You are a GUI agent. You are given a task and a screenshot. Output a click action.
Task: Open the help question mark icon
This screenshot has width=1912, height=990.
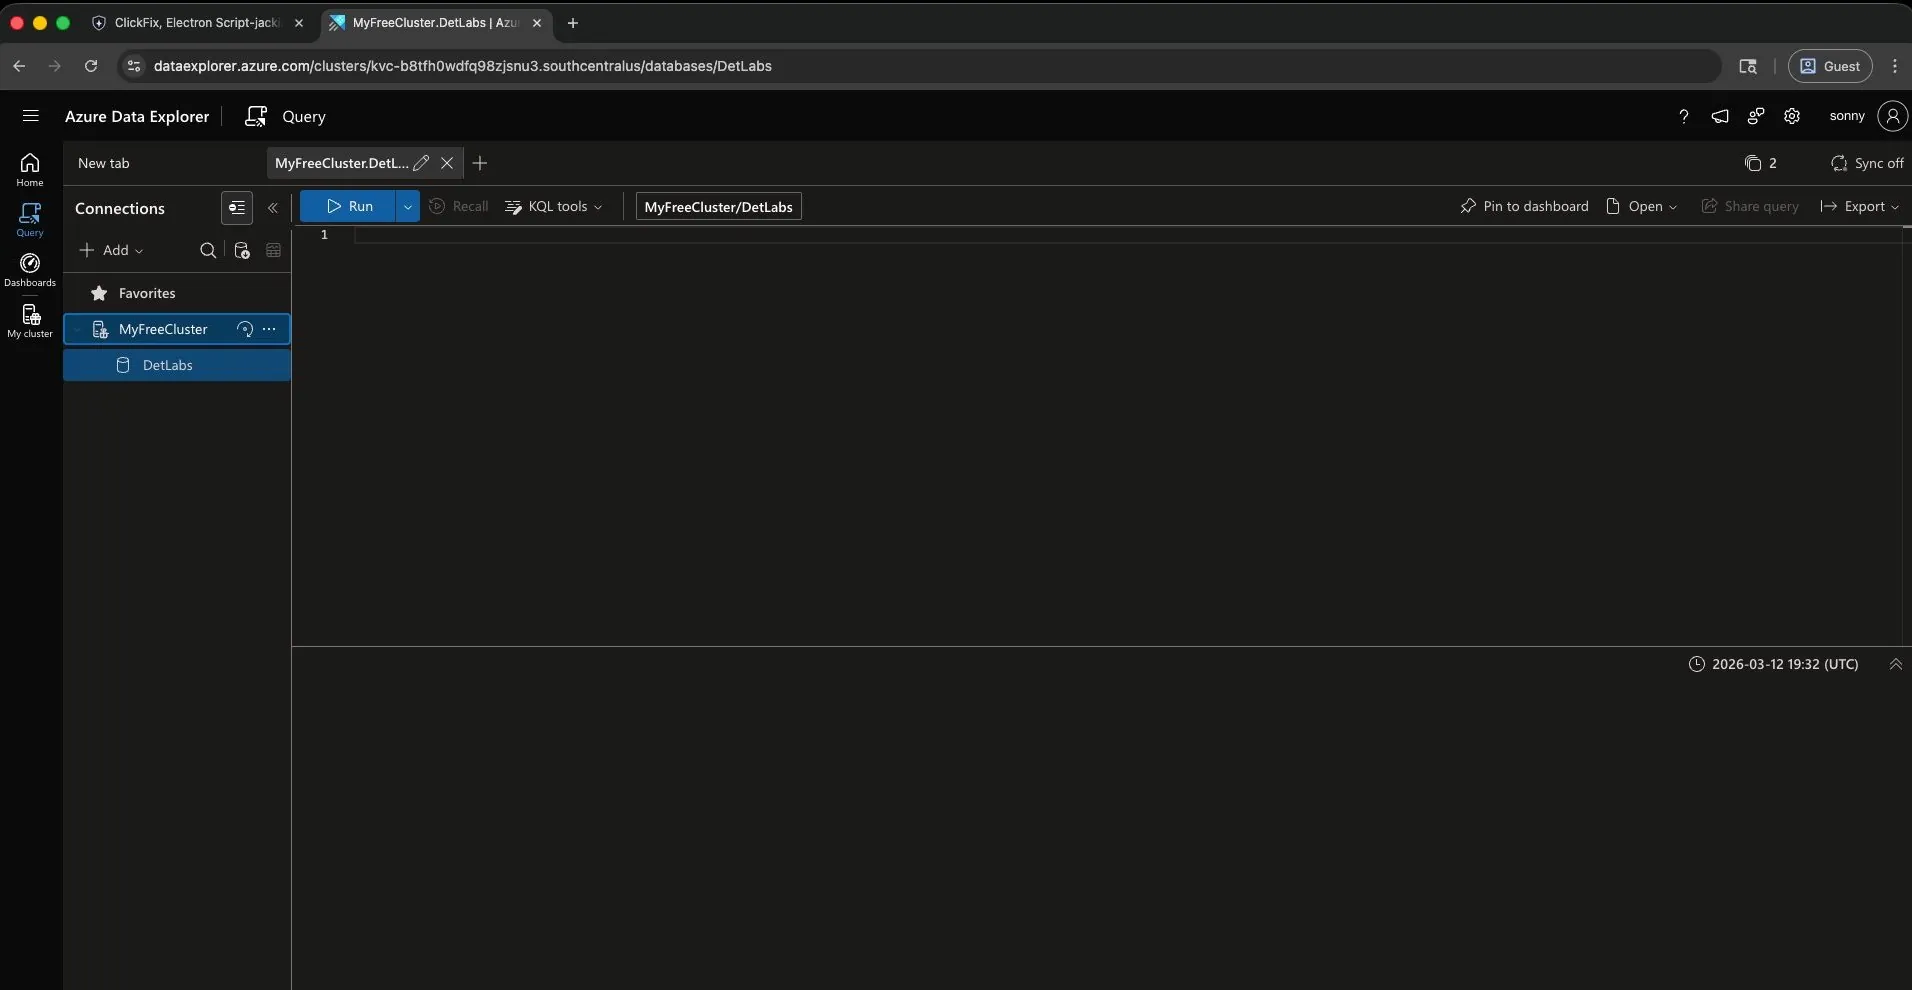1684,116
